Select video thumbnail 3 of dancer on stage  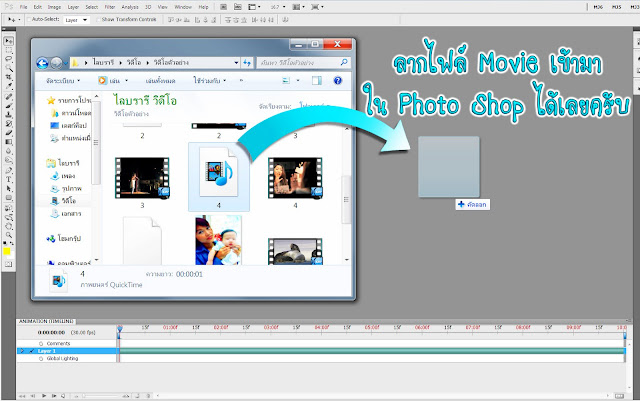[142, 178]
